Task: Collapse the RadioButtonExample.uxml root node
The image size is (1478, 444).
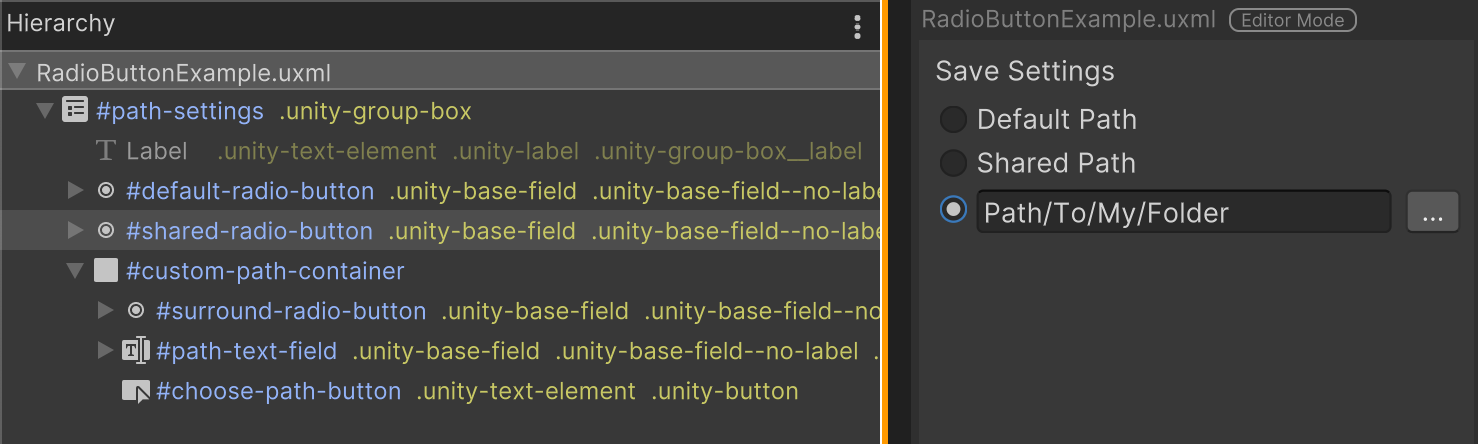Action: click(x=16, y=72)
